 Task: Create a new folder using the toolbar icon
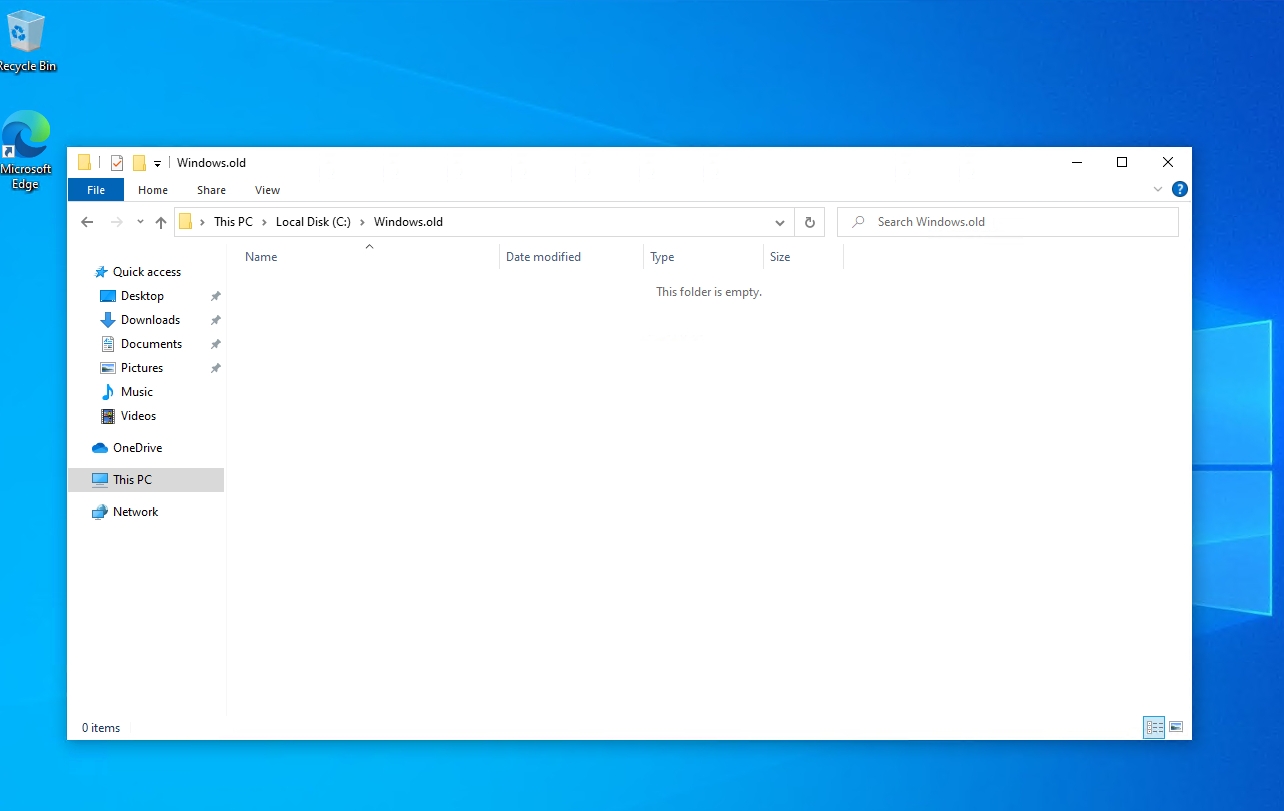point(140,162)
